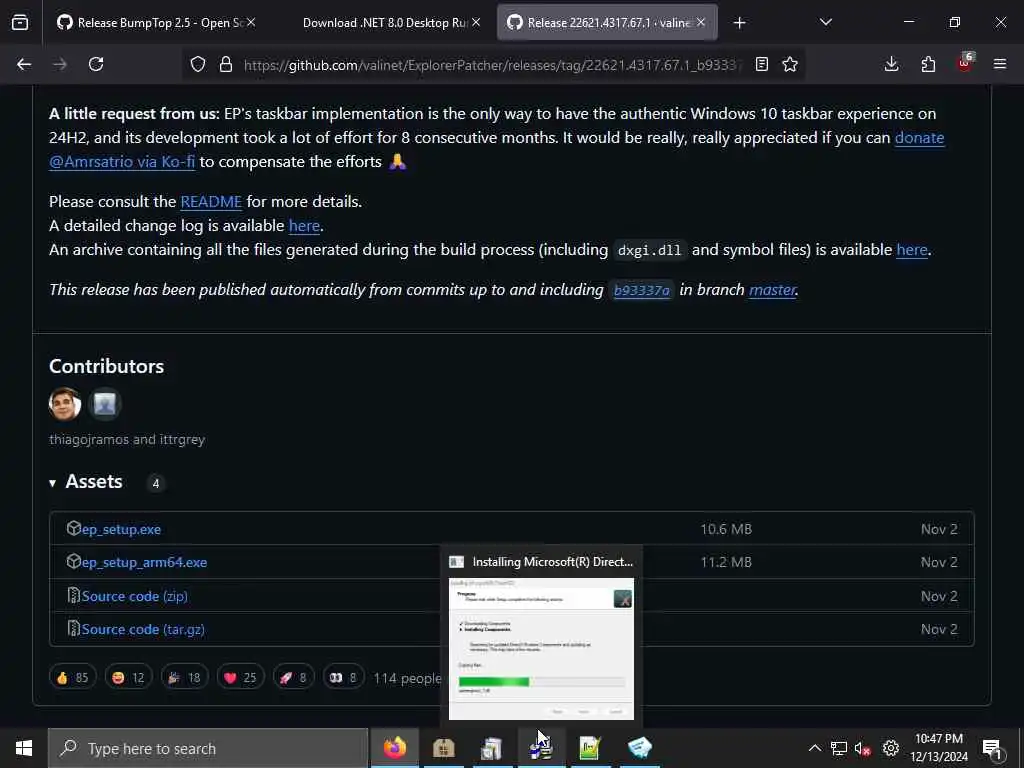View site security padlock info
Viewport: 1024px width, 768px height.
226,64
